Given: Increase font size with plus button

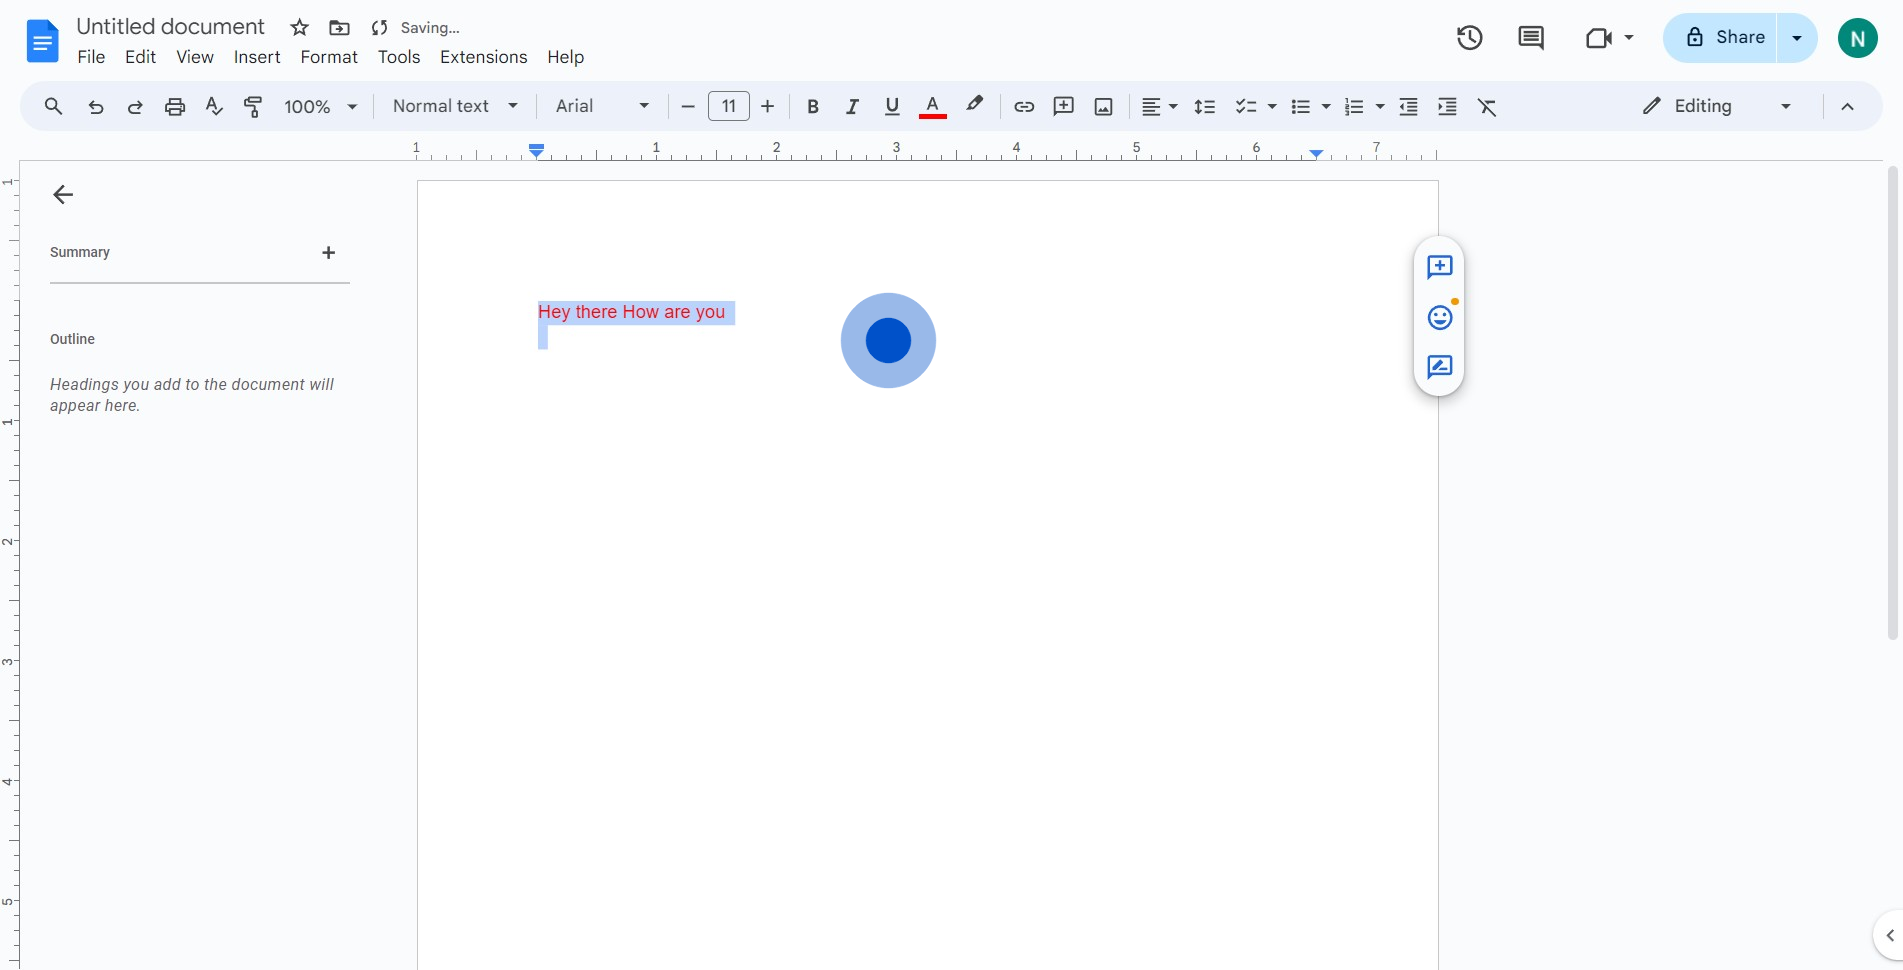Looking at the screenshot, I should (768, 106).
